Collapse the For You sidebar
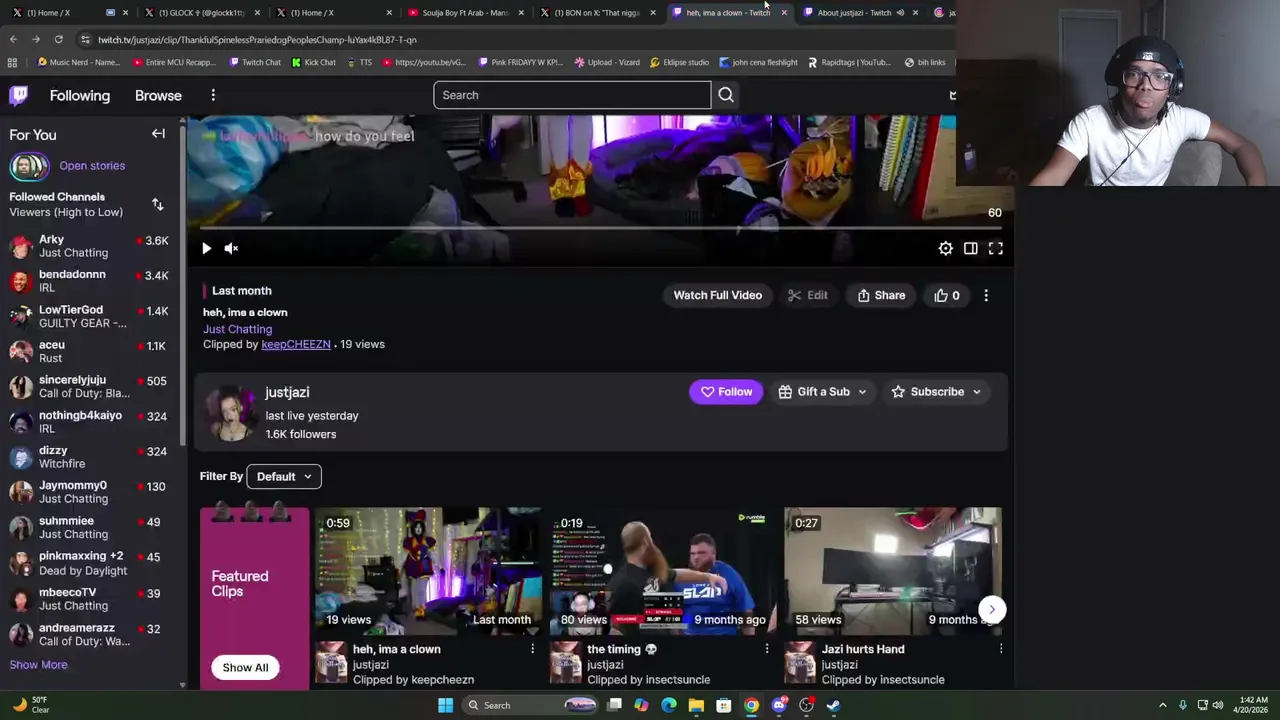1280x720 pixels. coord(158,134)
